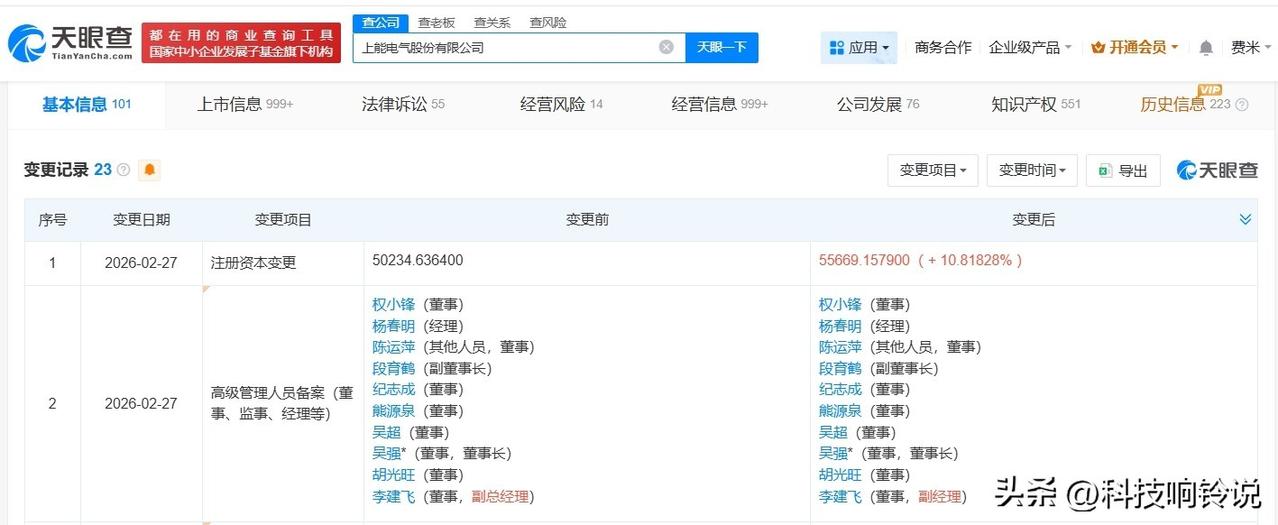Click the help question mark beside 变更记录 23
Screen dimensions: 1278x525
pos(124,170)
